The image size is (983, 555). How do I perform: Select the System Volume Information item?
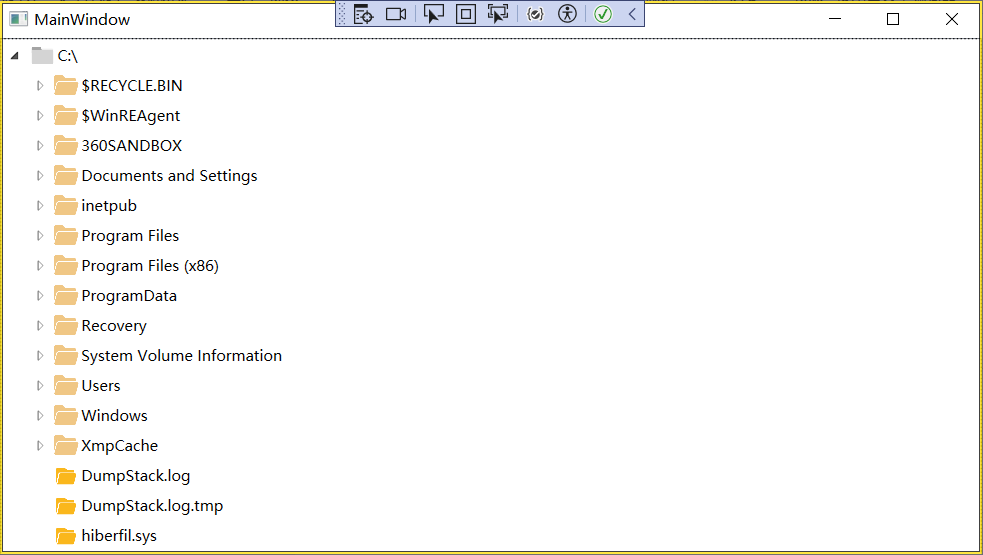point(181,356)
